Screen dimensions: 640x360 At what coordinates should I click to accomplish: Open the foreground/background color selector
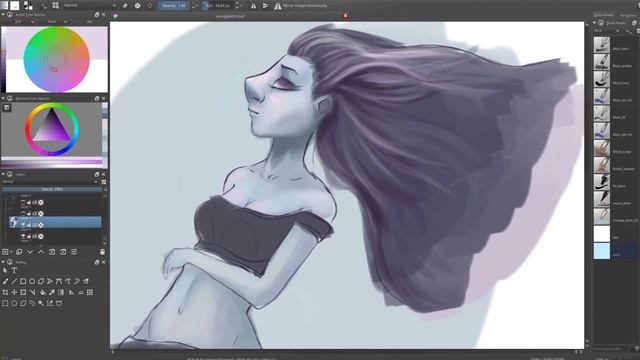pos(28,5)
